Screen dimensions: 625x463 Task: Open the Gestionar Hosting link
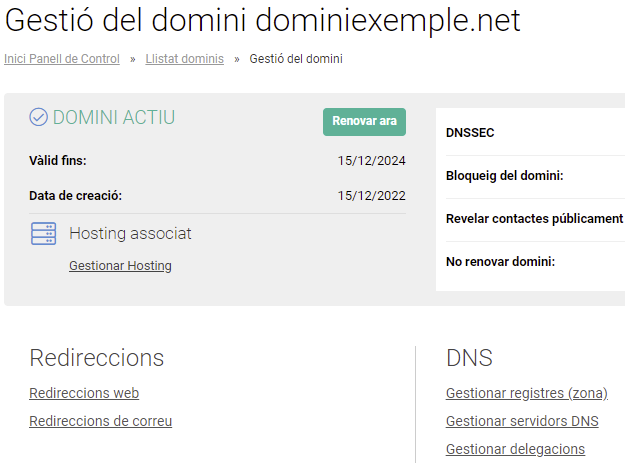click(x=120, y=266)
